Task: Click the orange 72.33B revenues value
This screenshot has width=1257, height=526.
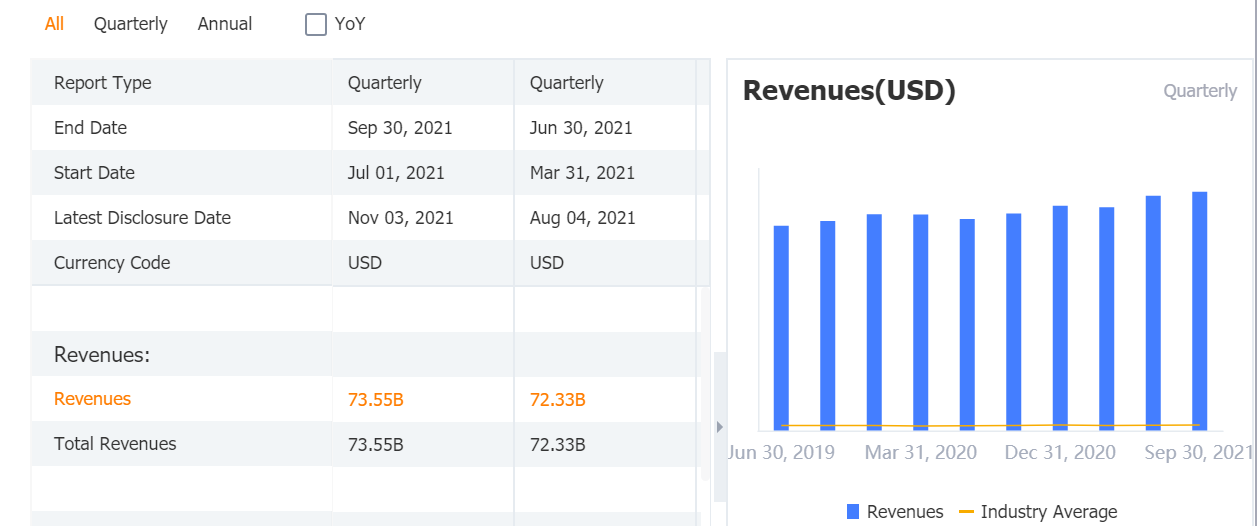Action: (558, 400)
